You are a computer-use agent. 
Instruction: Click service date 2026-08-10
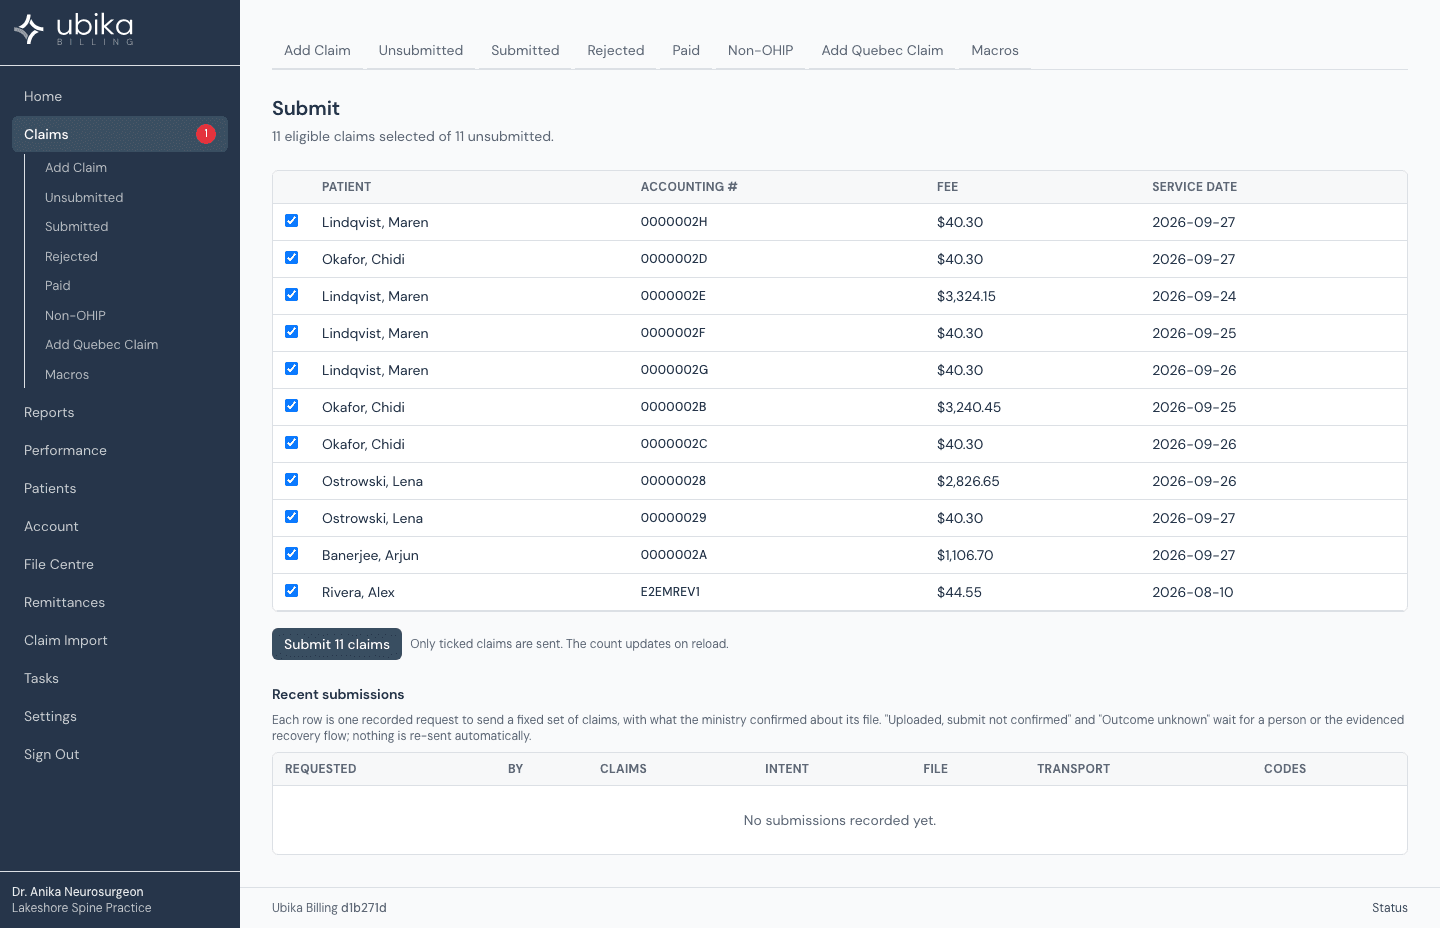click(x=1192, y=592)
